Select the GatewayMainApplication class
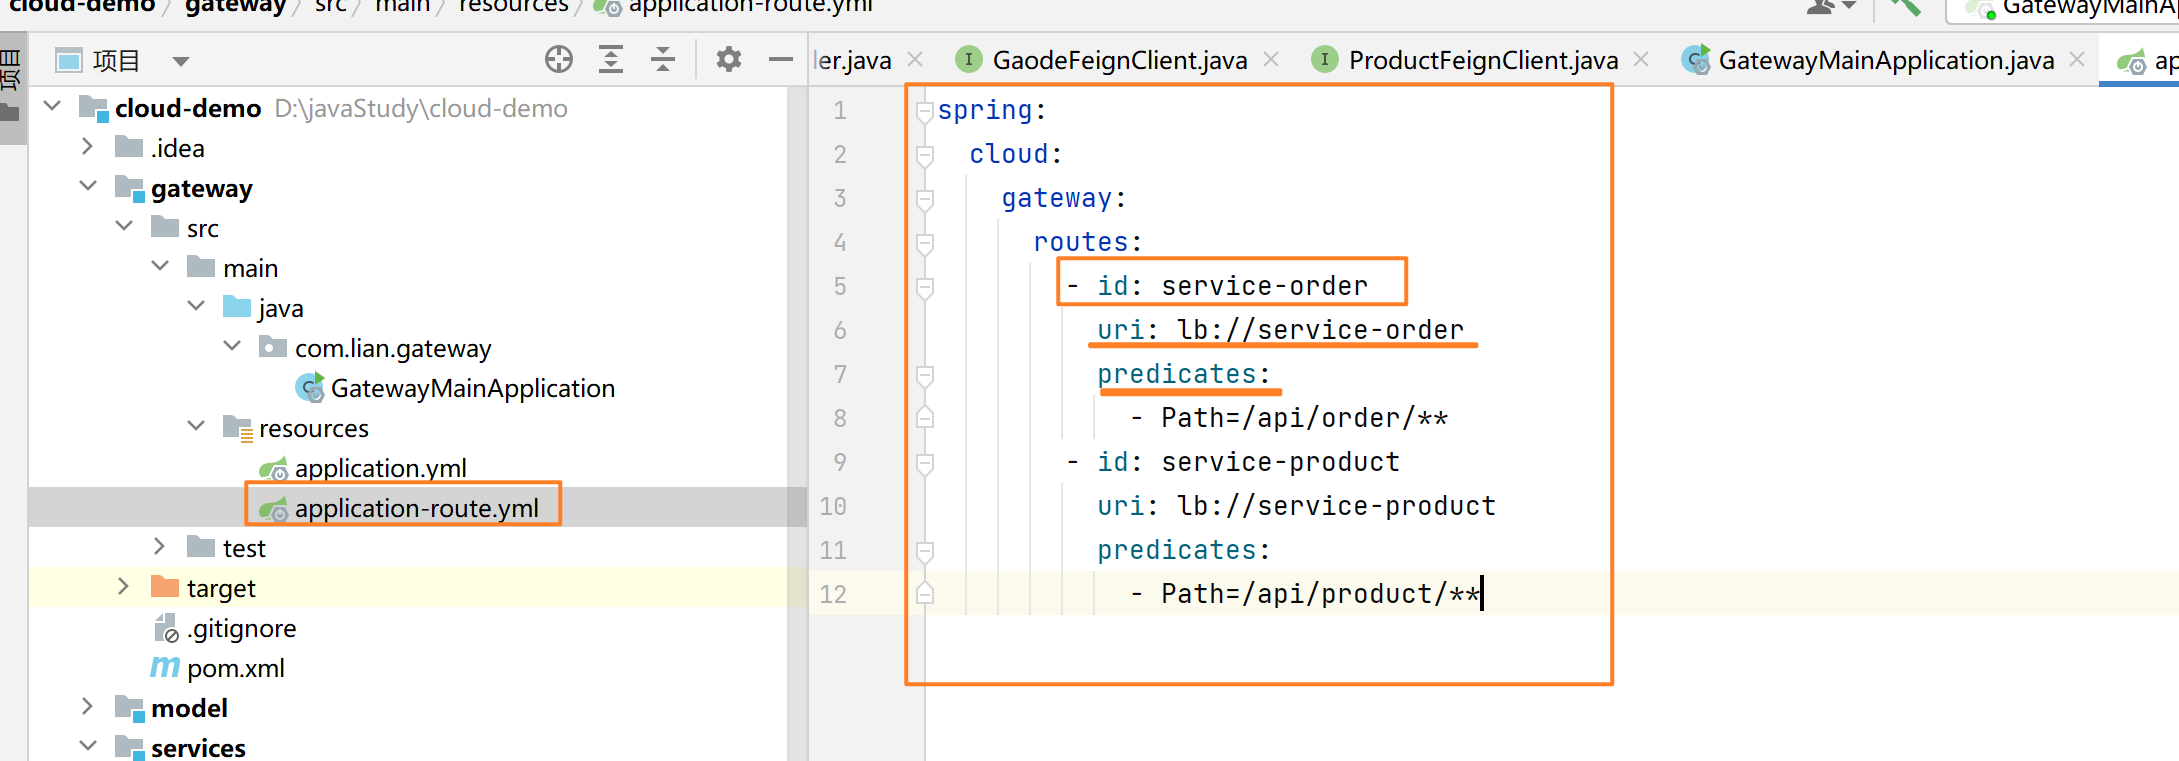2179x761 pixels. pyautogui.click(x=455, y=388)
